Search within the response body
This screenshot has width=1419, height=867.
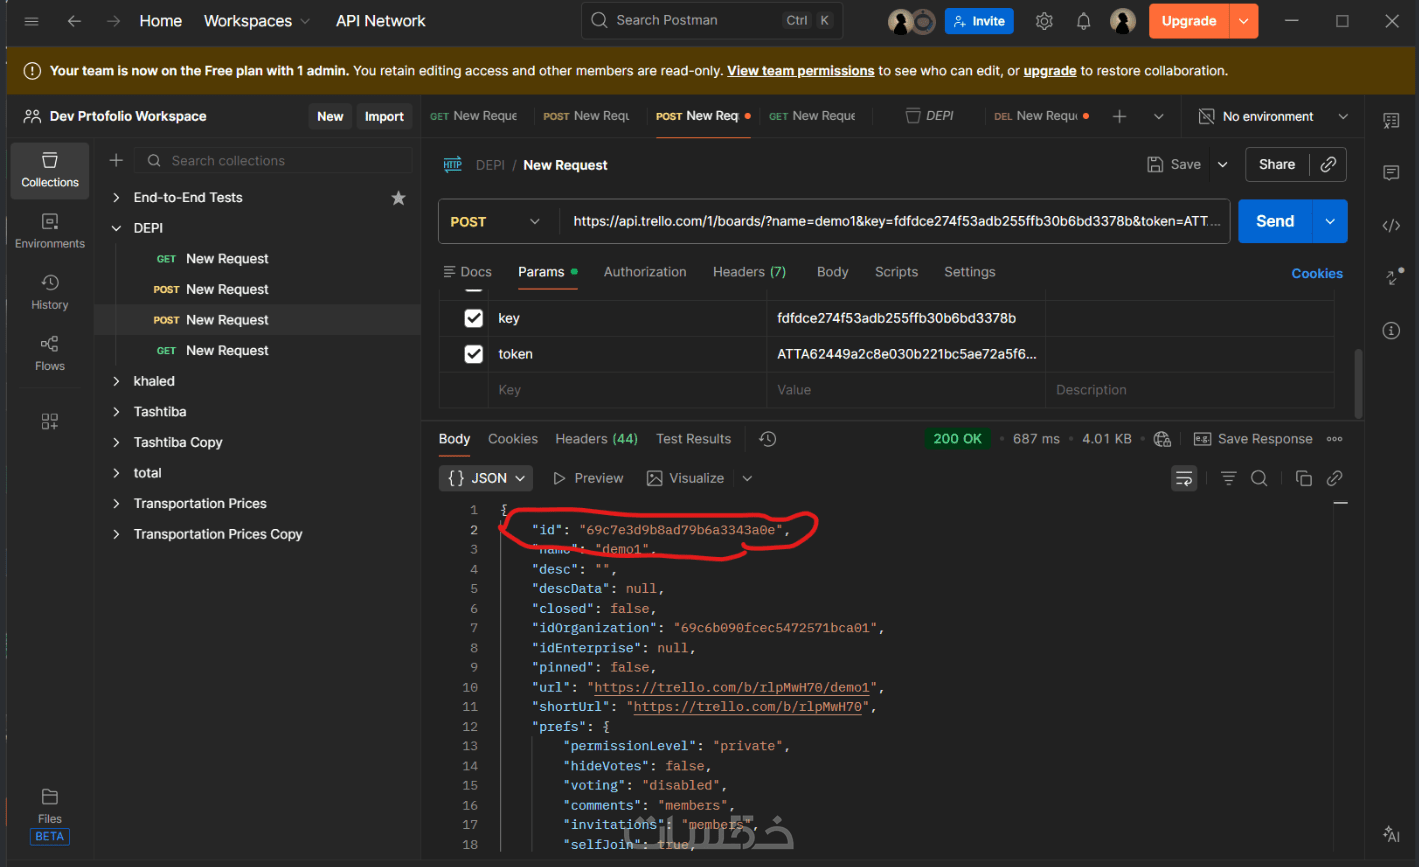(1259, 478)
